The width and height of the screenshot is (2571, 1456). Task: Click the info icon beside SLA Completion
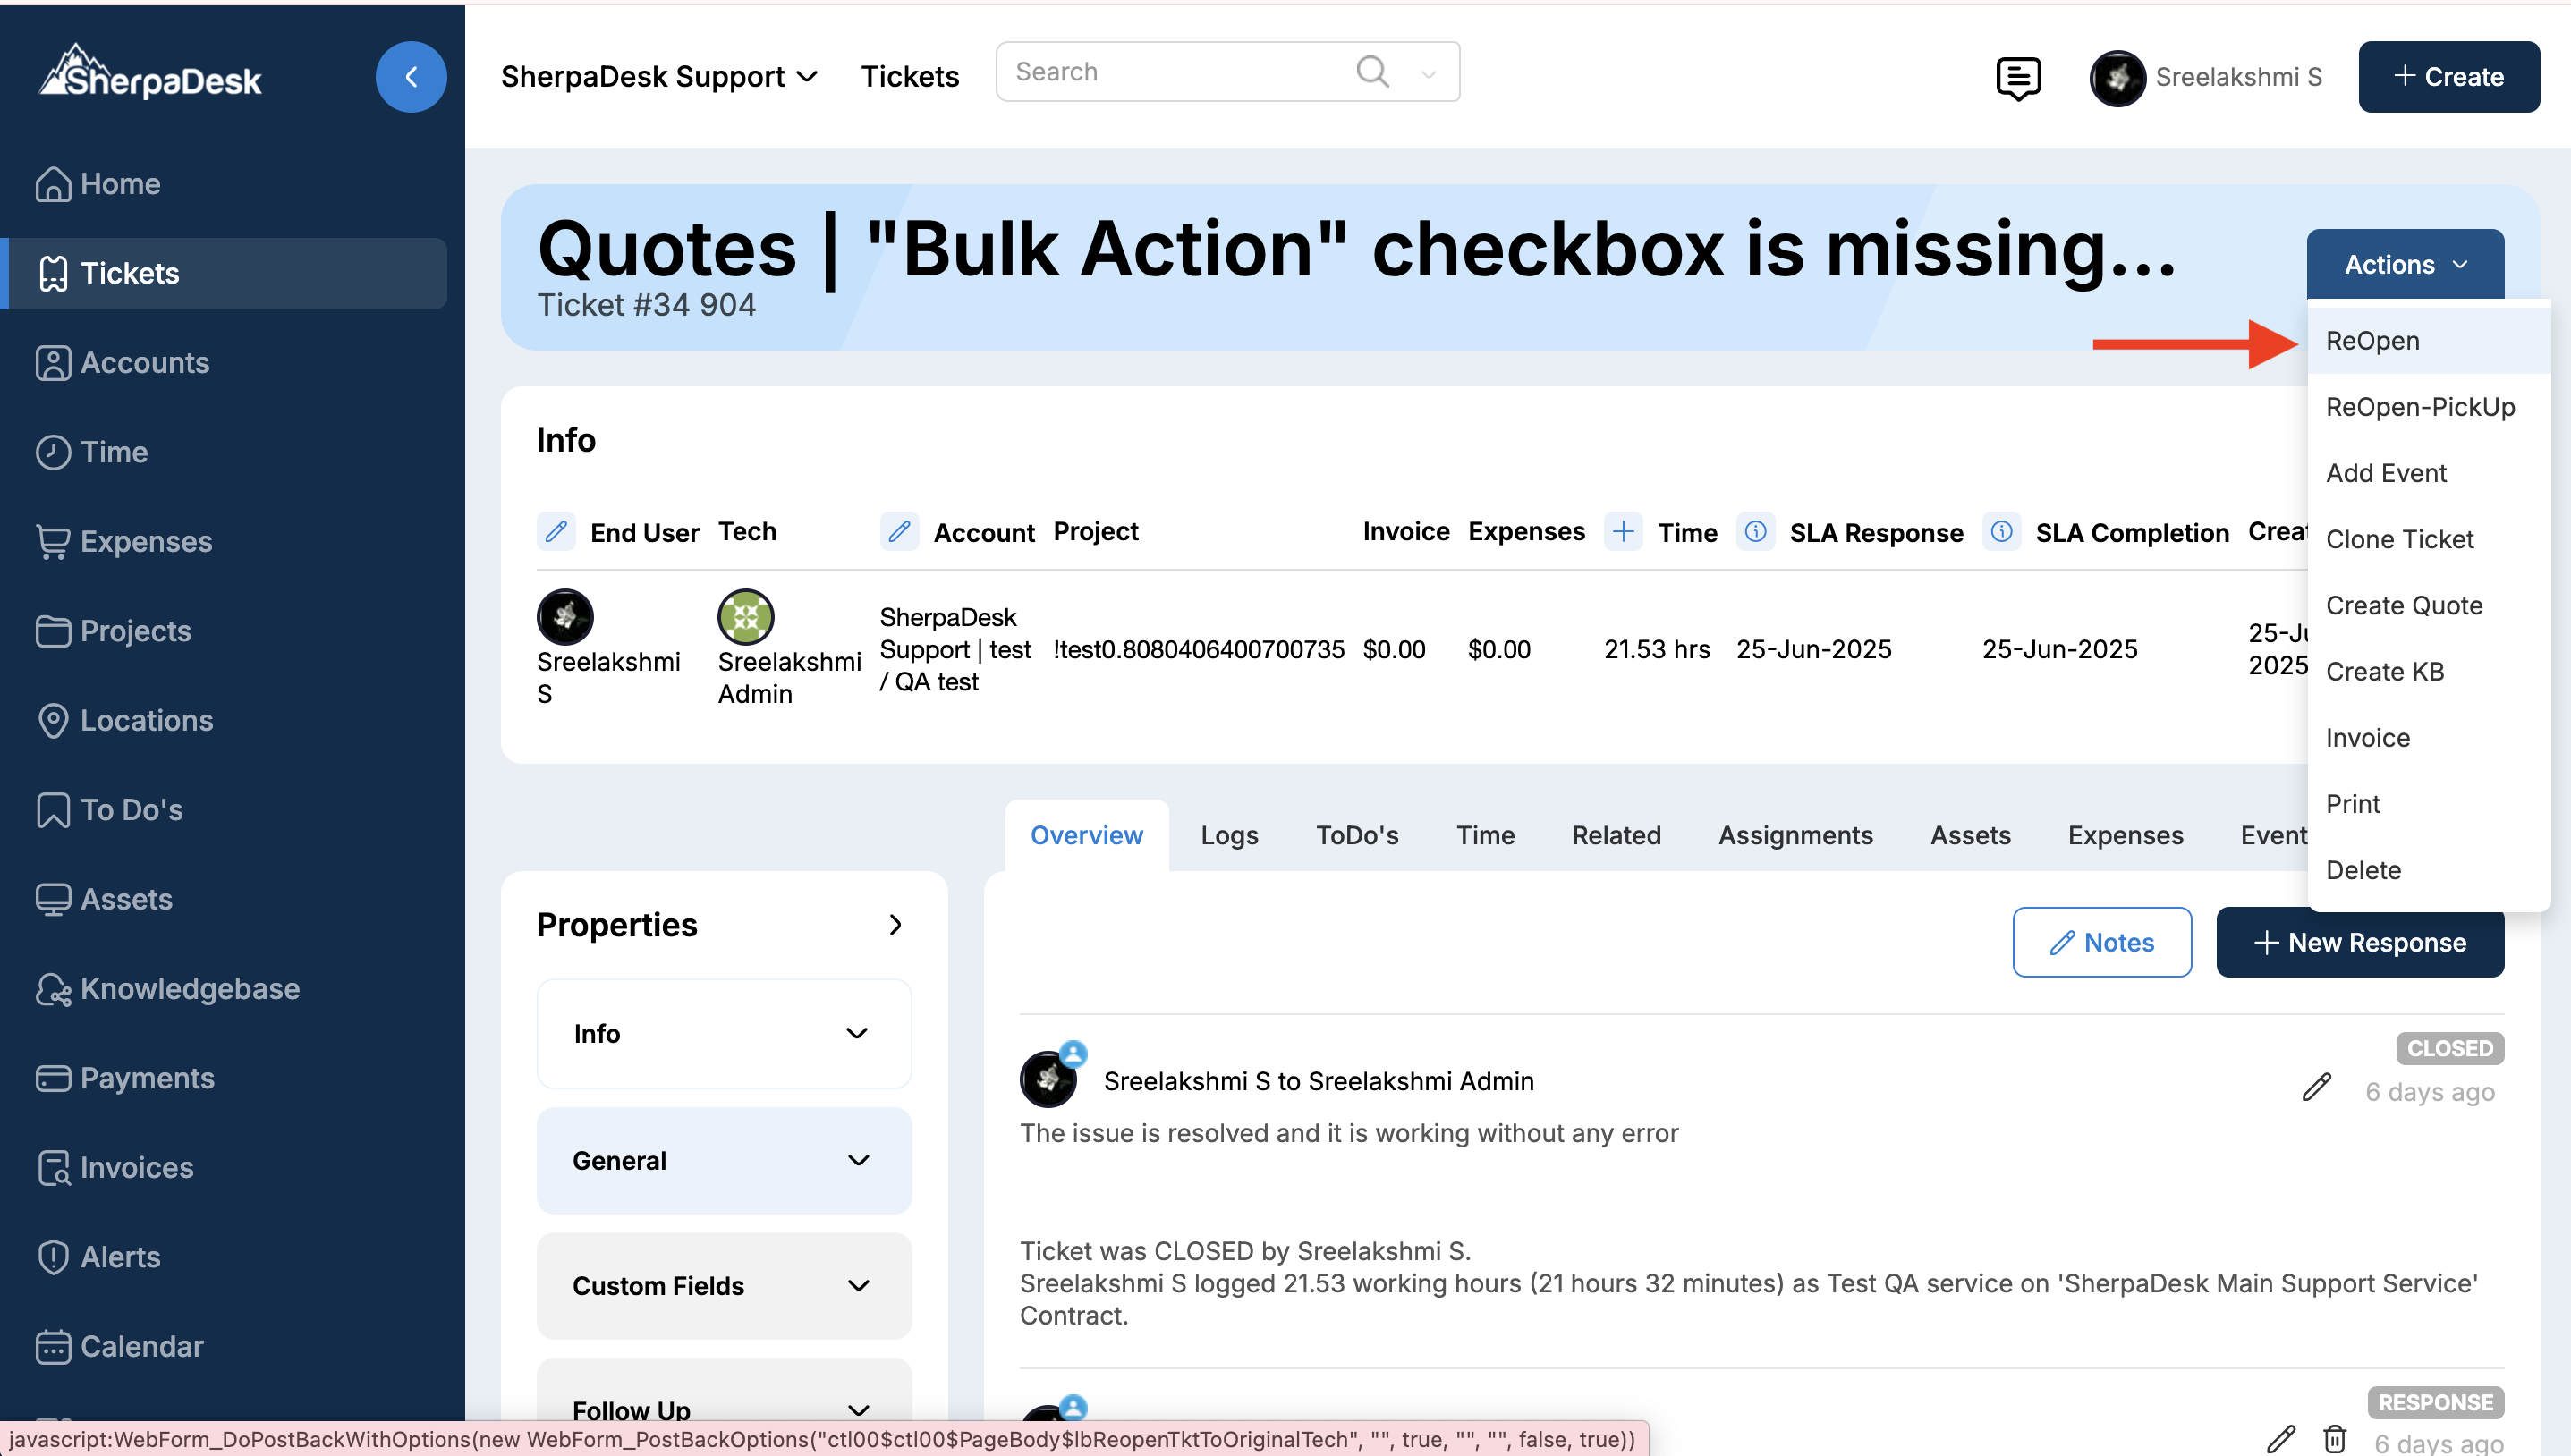click(2001, 531)
